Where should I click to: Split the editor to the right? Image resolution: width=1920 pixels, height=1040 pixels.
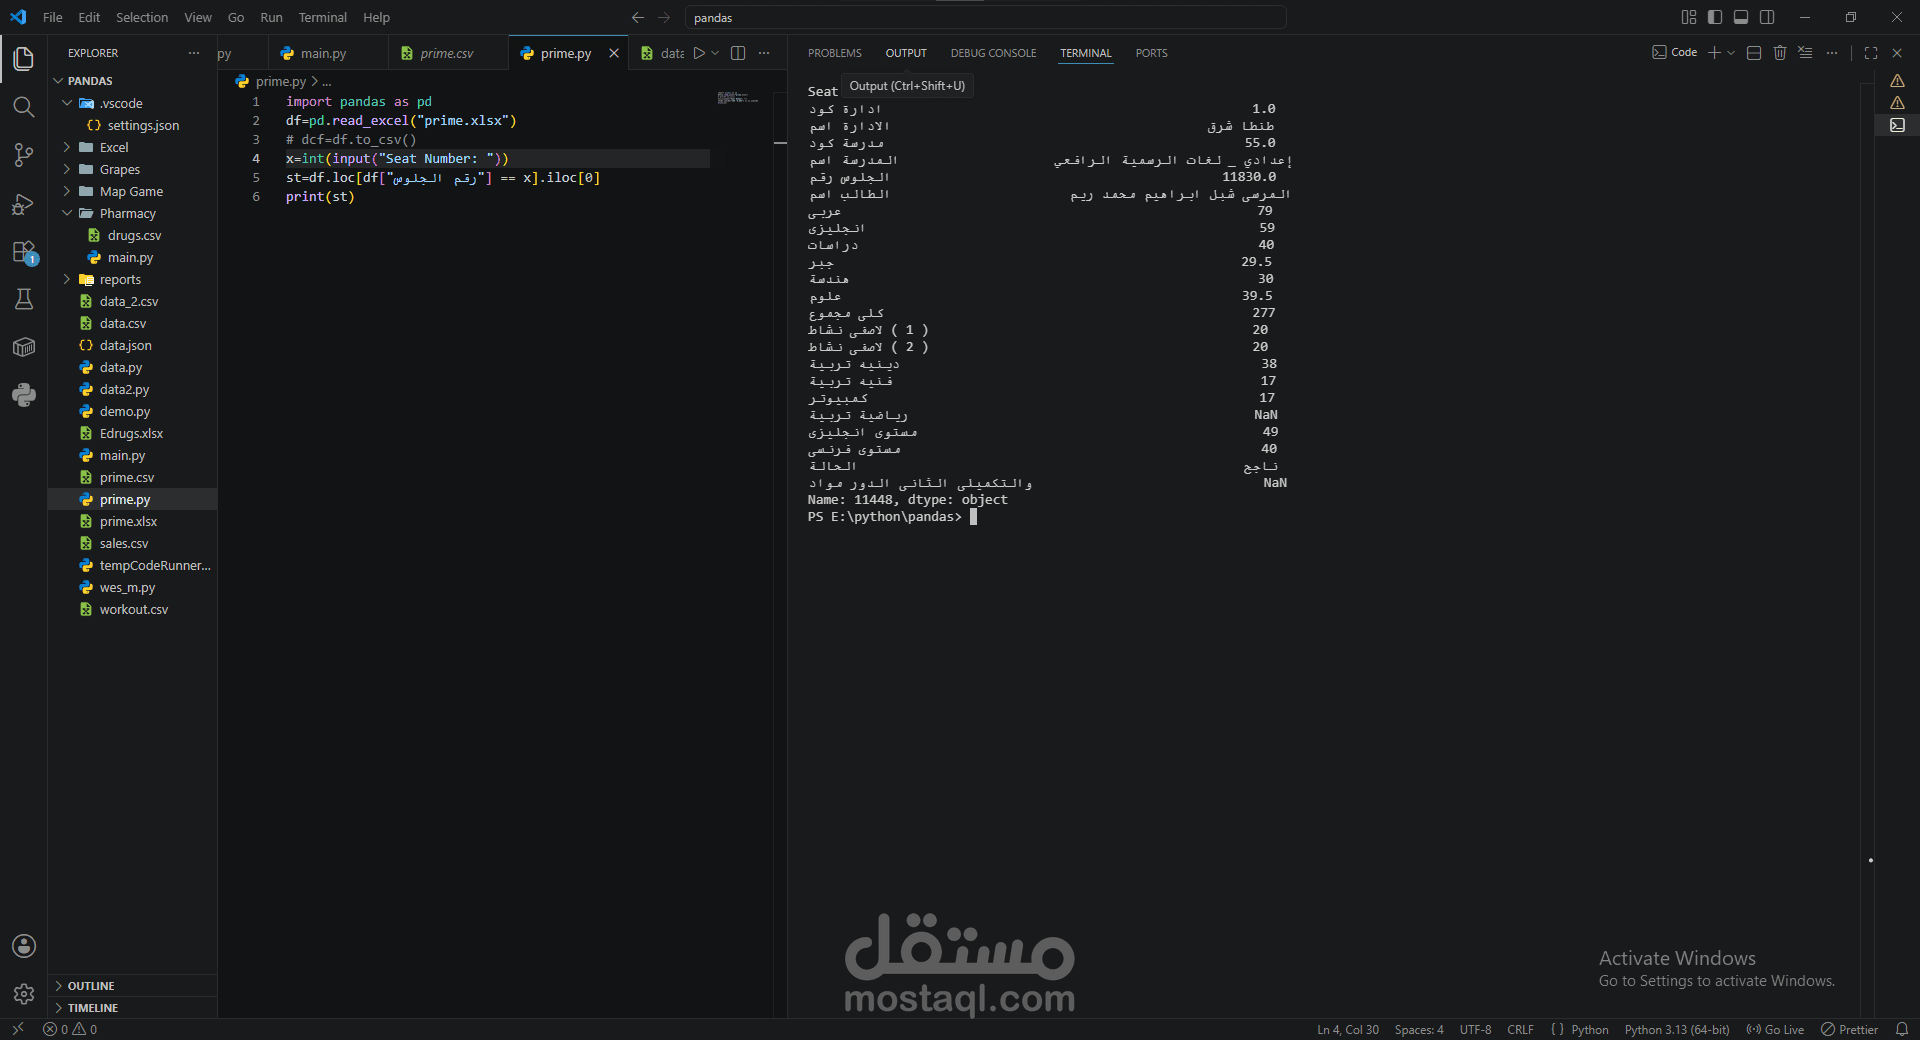pos(738,53)
